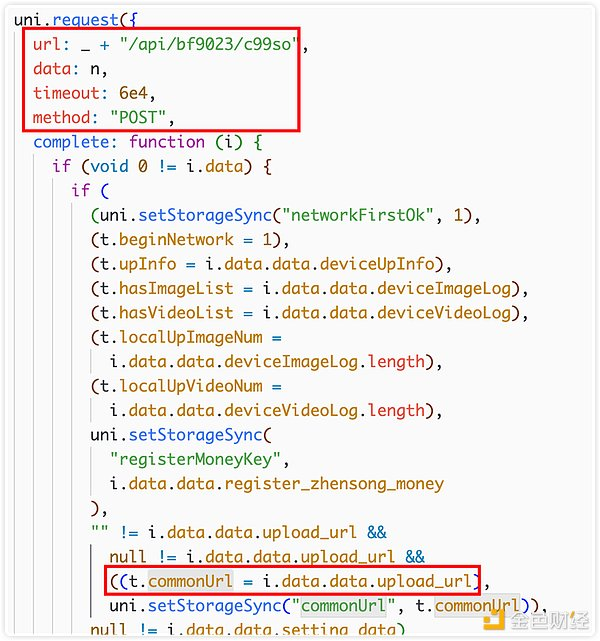Click the setting_data line at the bottom
Viewport: 600px width, 641px height.
247,630
